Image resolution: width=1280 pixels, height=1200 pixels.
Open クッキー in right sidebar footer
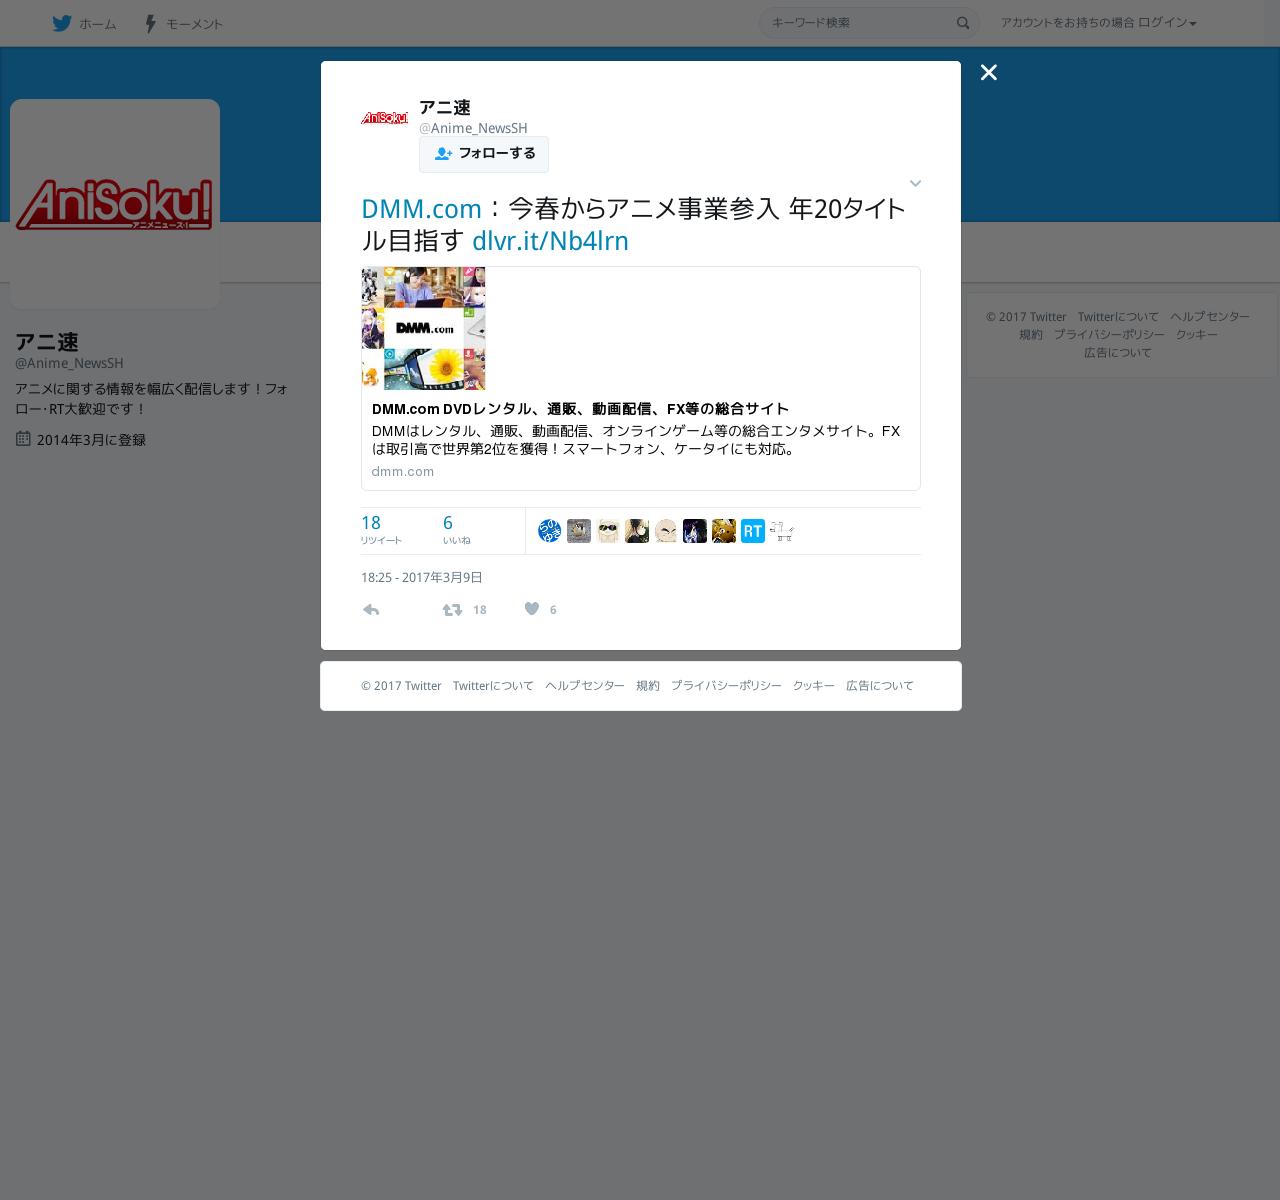[x=1197, y=334]
